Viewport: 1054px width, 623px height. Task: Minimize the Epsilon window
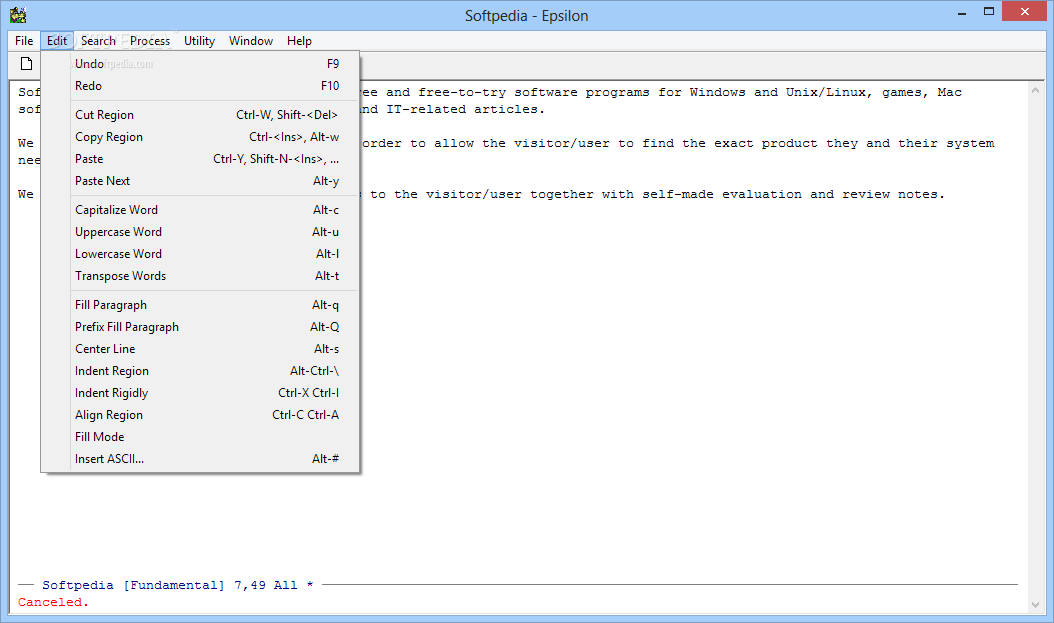pyautogui.click(x=962, y=12)
